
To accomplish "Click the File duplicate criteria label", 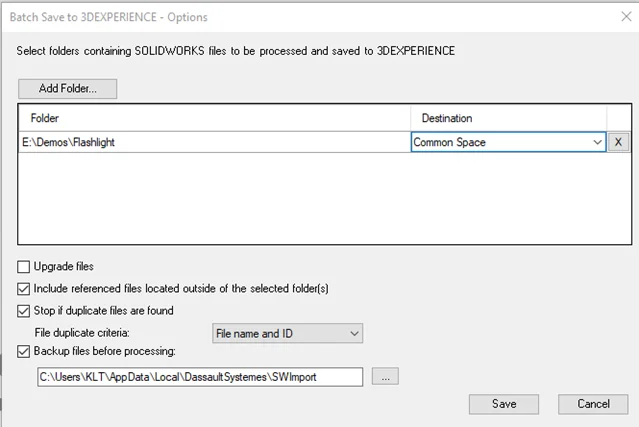I will (x=91, y=332).
